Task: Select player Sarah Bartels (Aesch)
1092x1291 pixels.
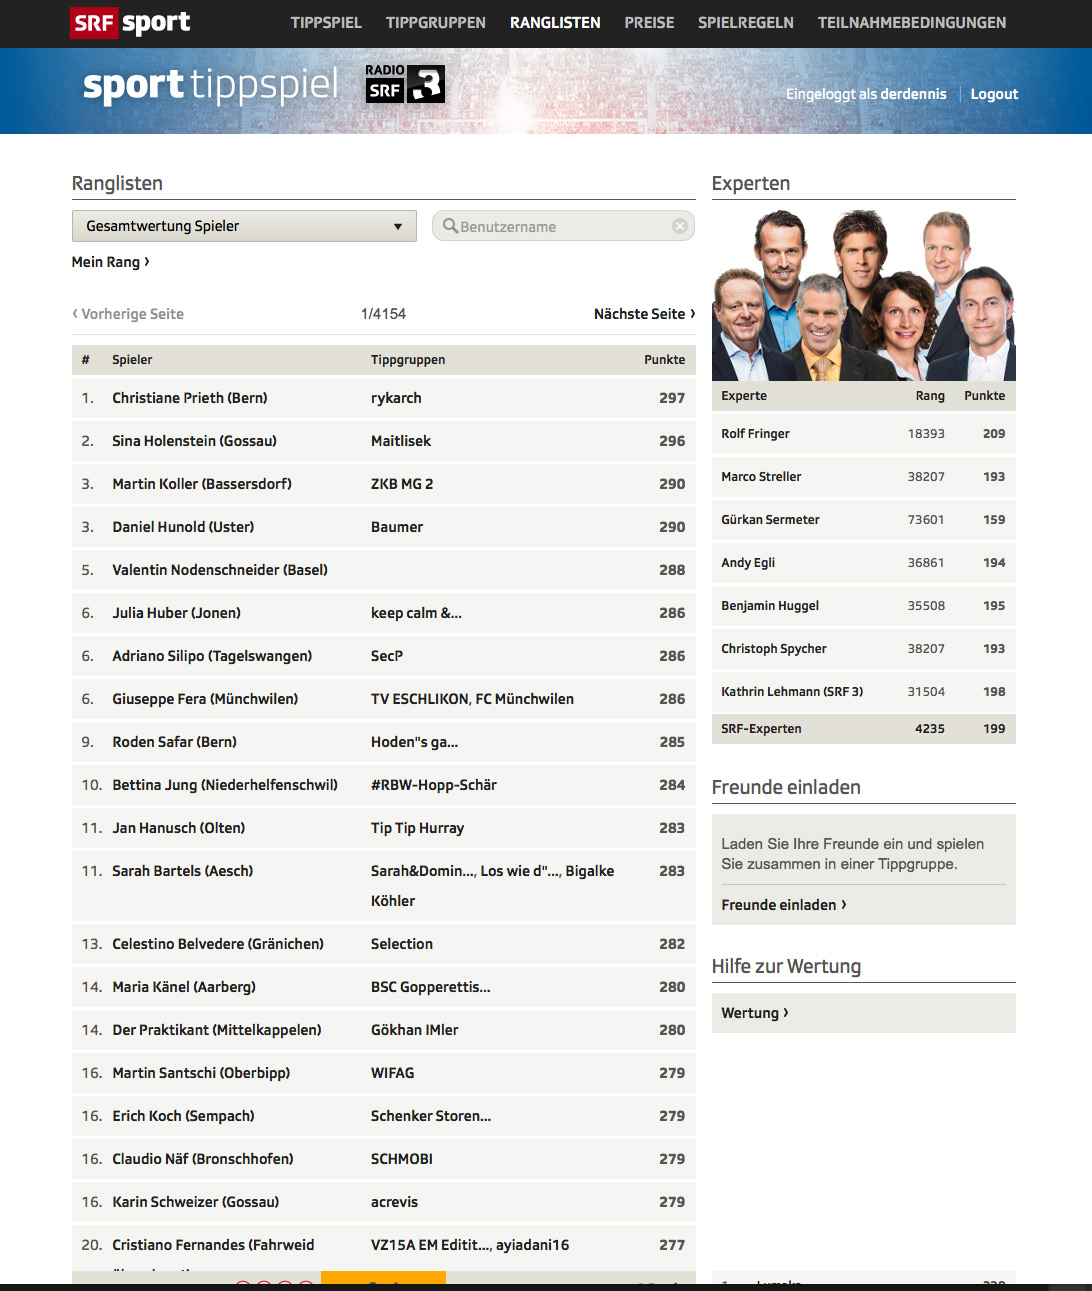Action: 182,871
